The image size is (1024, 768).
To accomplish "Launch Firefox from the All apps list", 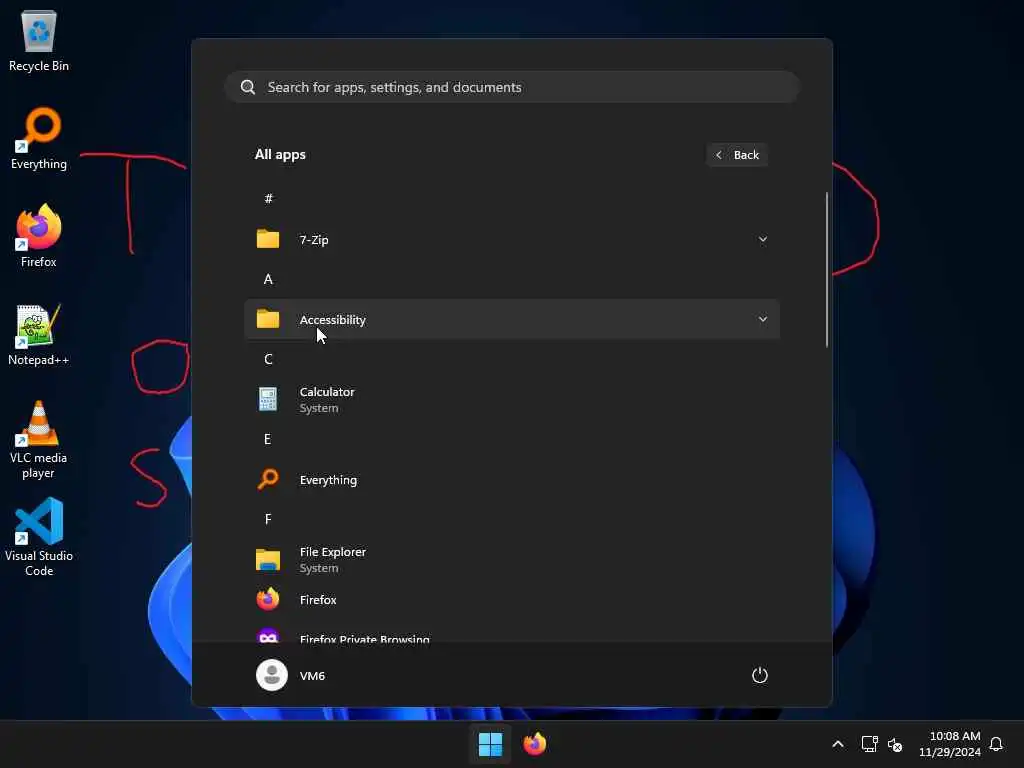I will (512, 600).
